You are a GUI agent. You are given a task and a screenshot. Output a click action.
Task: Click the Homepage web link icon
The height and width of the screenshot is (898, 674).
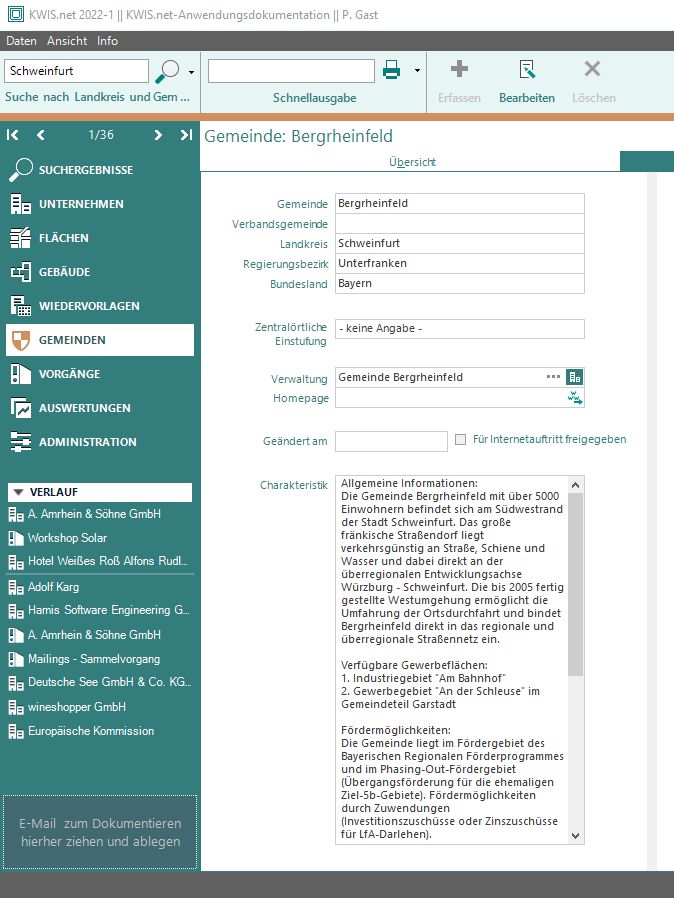click(x=574, y=397)
